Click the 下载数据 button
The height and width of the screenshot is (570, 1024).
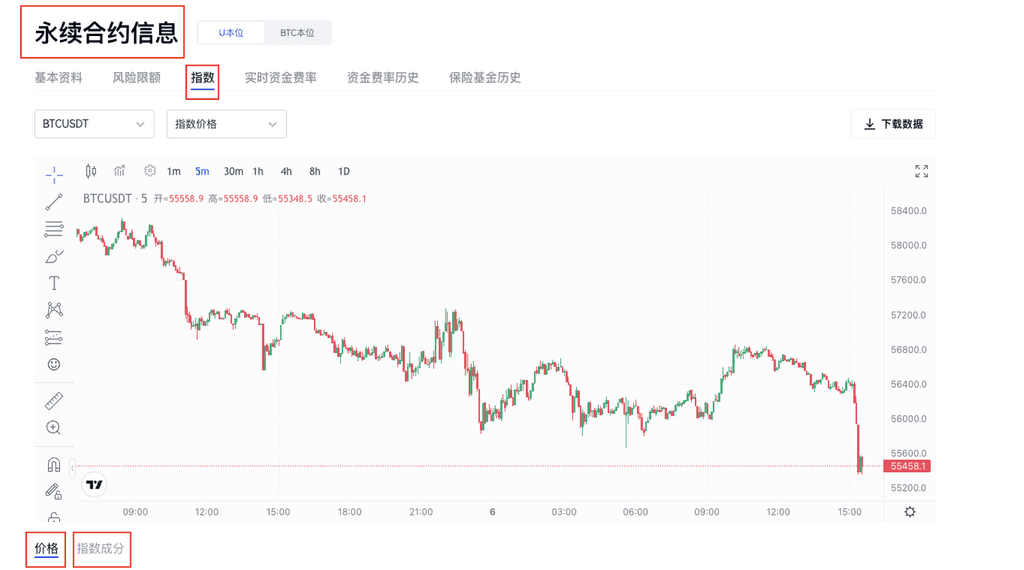point(893,124)
